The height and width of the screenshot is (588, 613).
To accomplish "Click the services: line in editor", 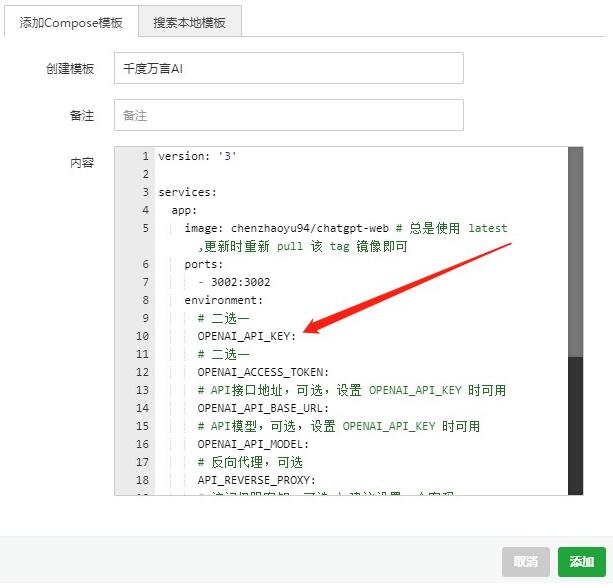I will (x=187, y=192).
